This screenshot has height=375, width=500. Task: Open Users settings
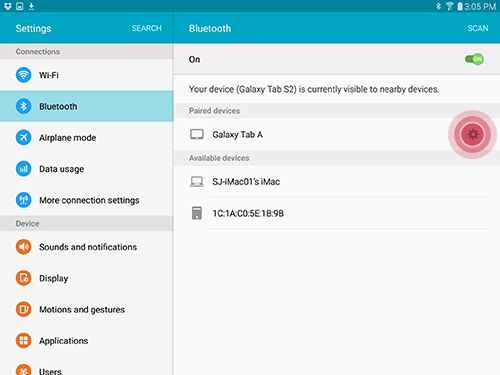pos(87,367)
